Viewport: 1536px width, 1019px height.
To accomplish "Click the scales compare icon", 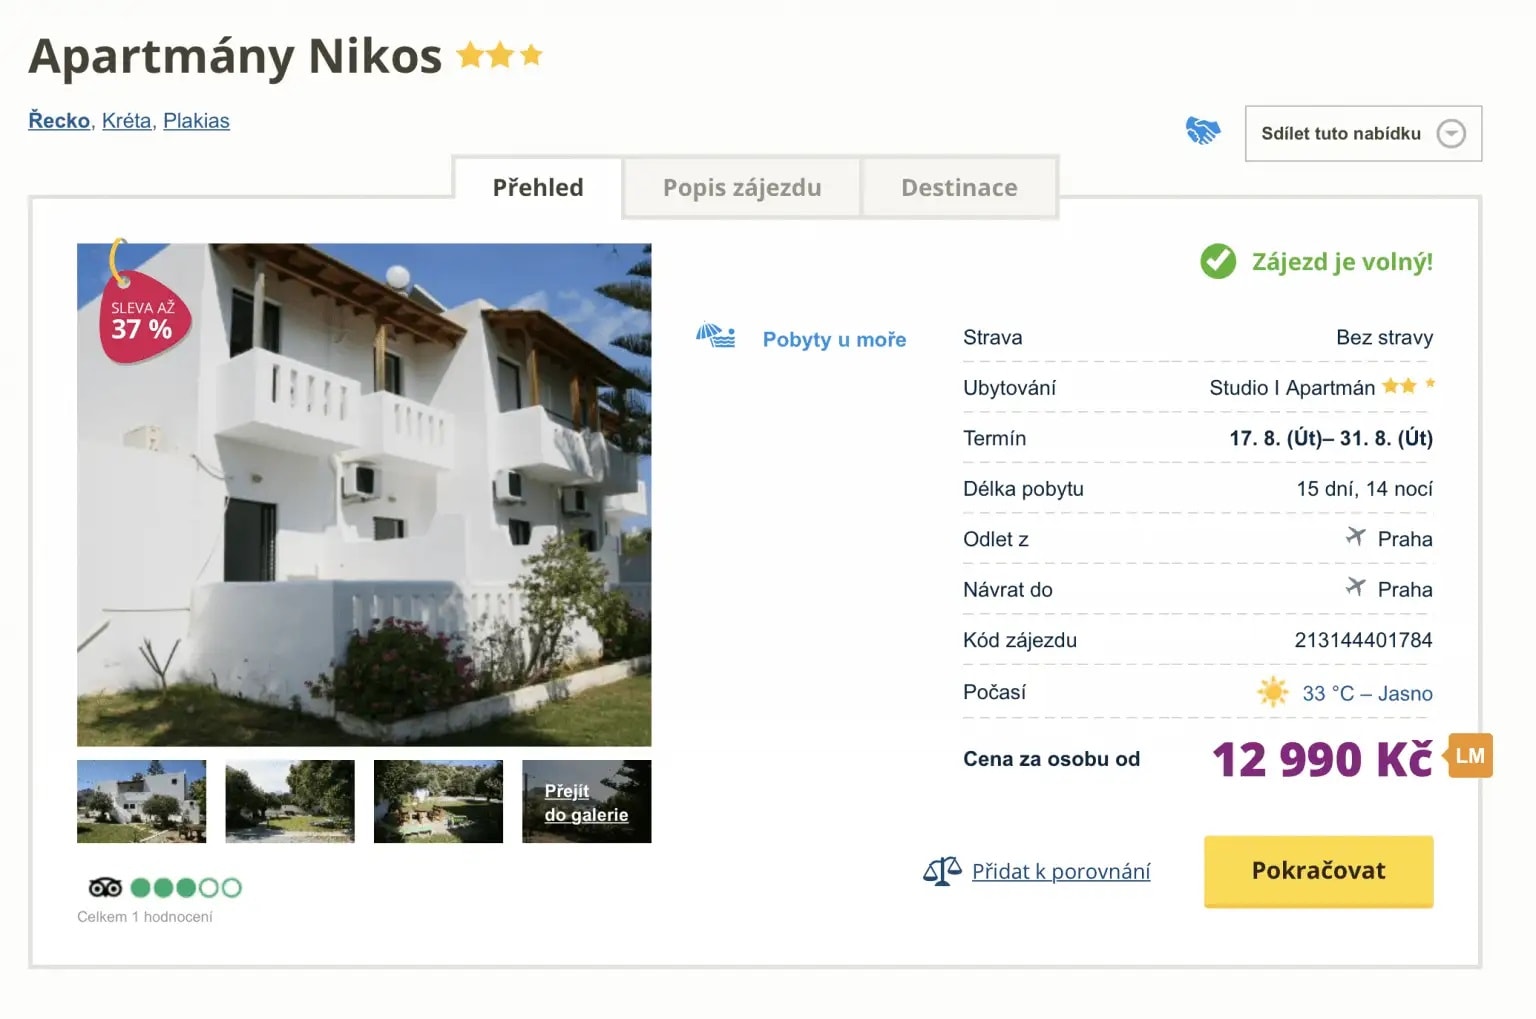I will [941, 871].
